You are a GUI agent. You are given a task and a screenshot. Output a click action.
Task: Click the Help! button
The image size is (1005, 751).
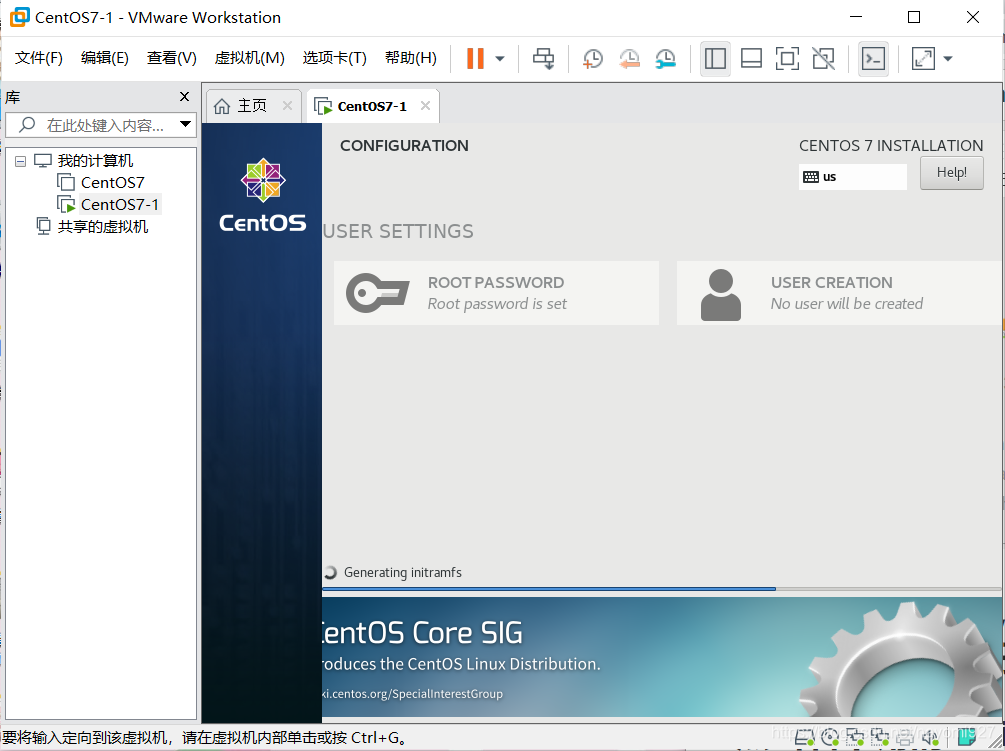952,173
